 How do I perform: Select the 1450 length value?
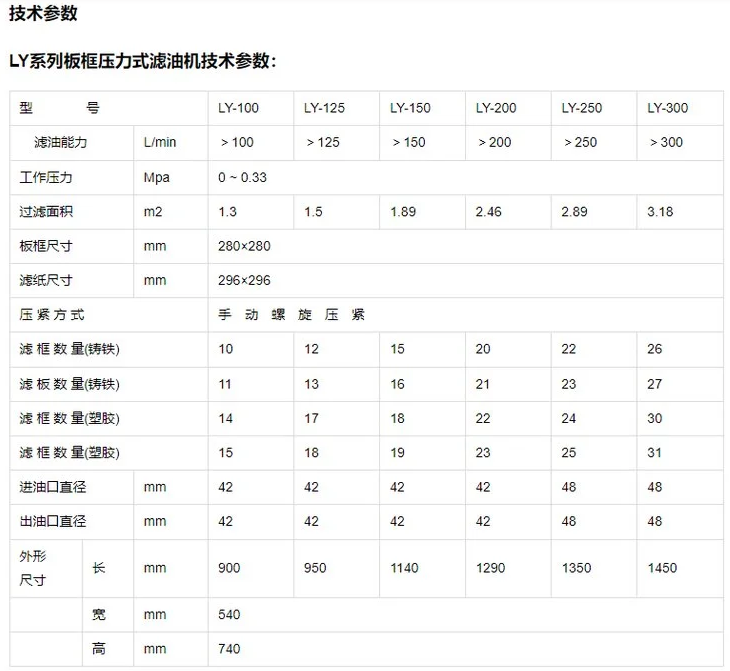(x=662, y=568)
